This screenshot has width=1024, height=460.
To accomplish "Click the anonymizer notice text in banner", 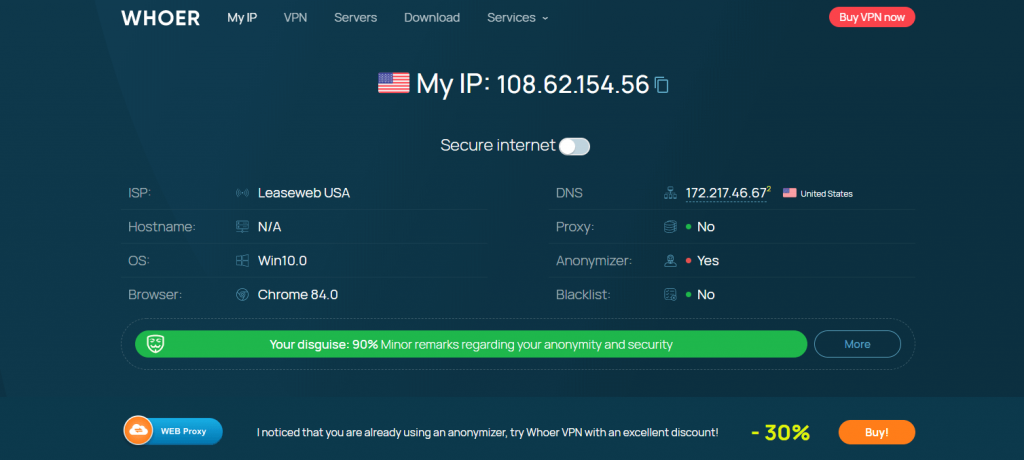I will point(488,433).
